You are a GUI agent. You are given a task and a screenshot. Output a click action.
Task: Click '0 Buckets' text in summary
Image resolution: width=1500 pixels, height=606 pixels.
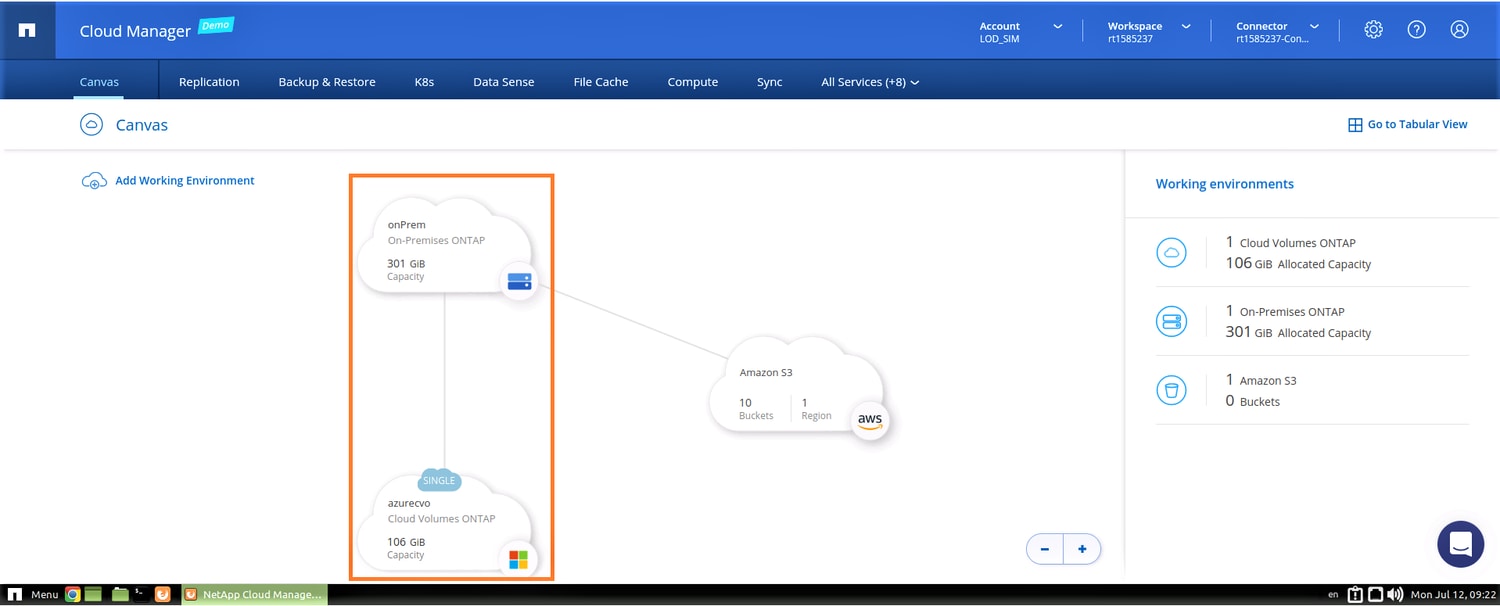(1253, 401)
